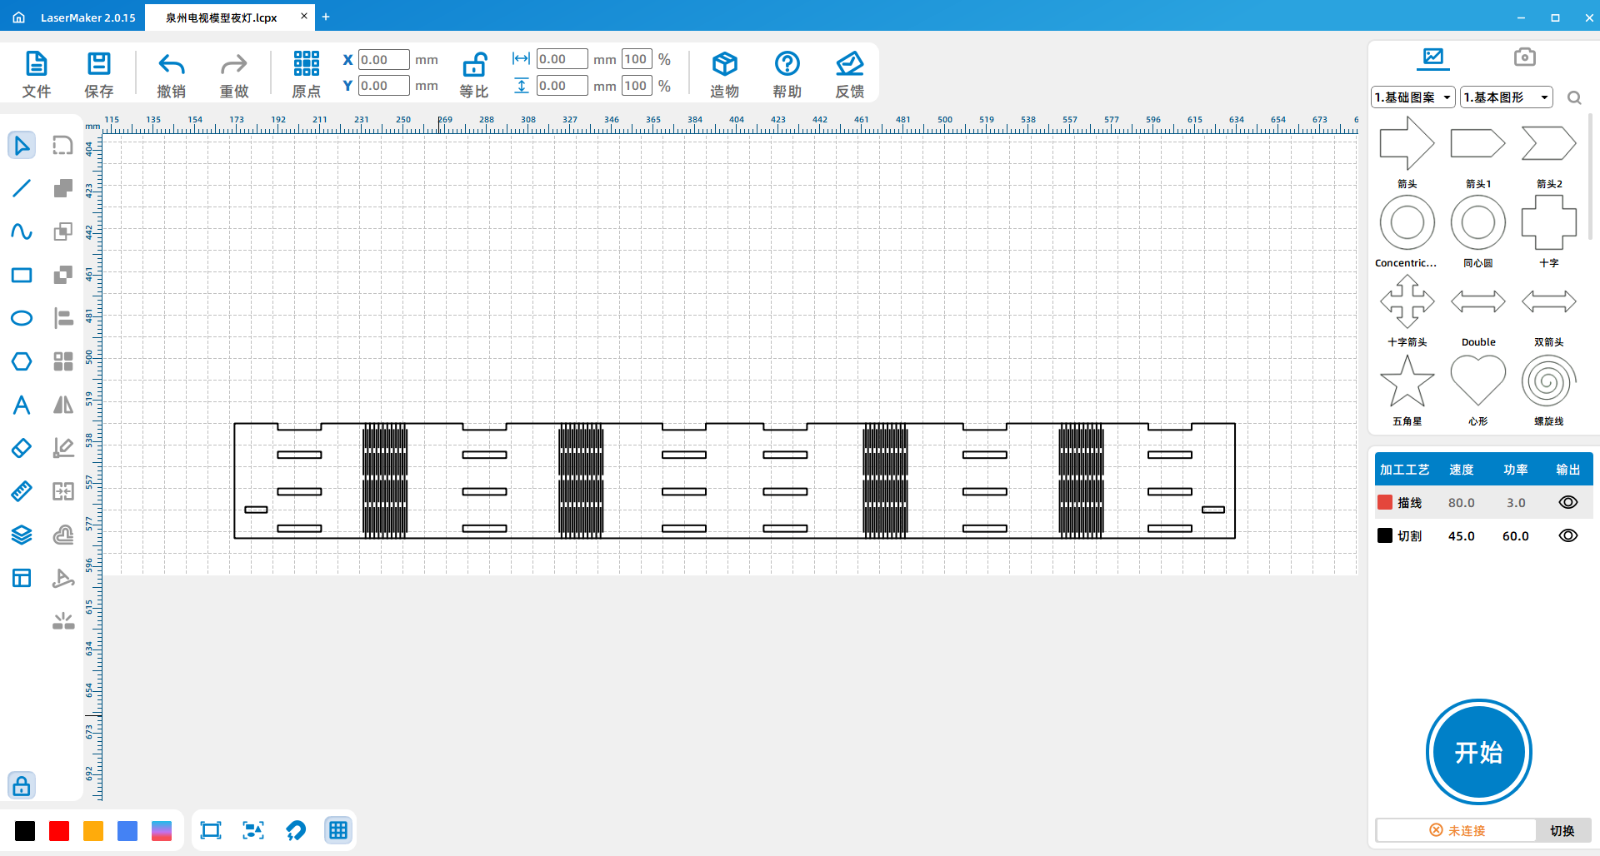Viewport: 1600px width, 856px height.
Task: Toggle output visibility for 切割 layer
Action: tap(1567, 536)
